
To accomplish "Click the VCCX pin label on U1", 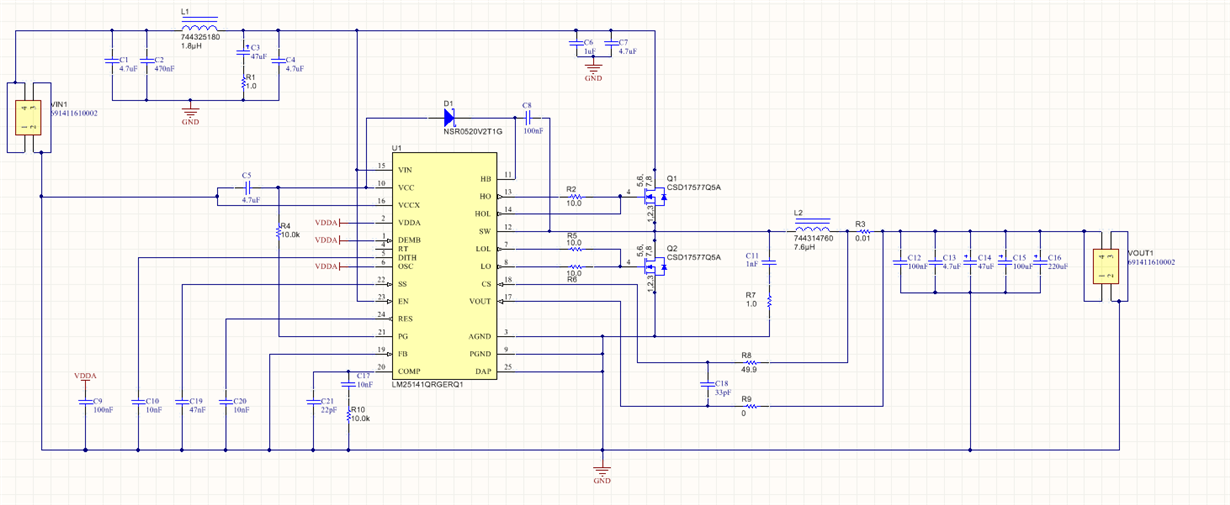I will coord(408,205).
